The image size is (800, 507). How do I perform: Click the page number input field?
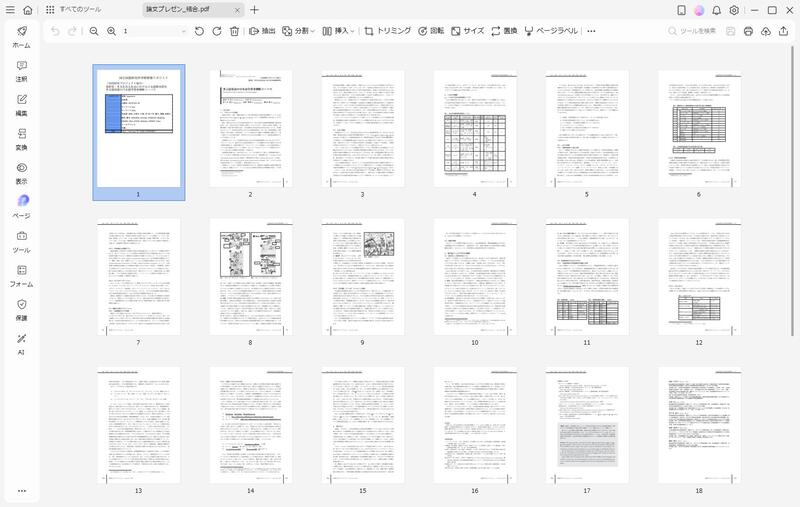click(x=154, y=31)
